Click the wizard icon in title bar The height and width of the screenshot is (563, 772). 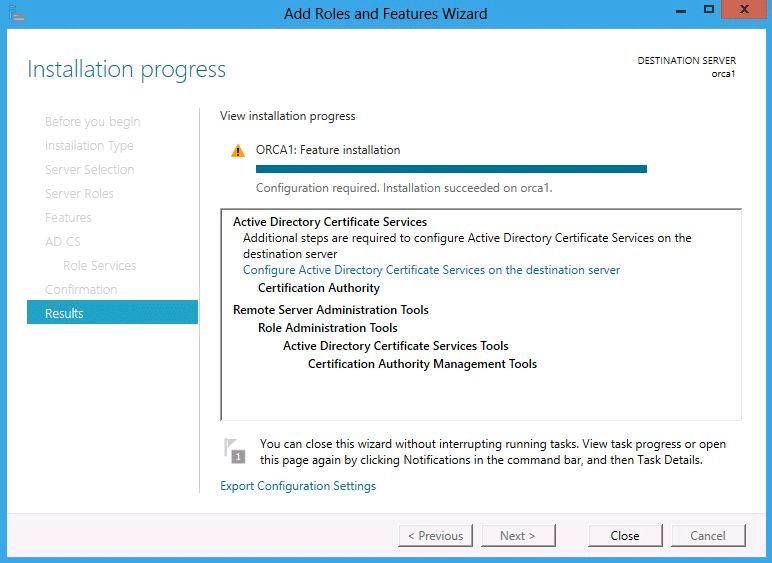click(17, 13)
